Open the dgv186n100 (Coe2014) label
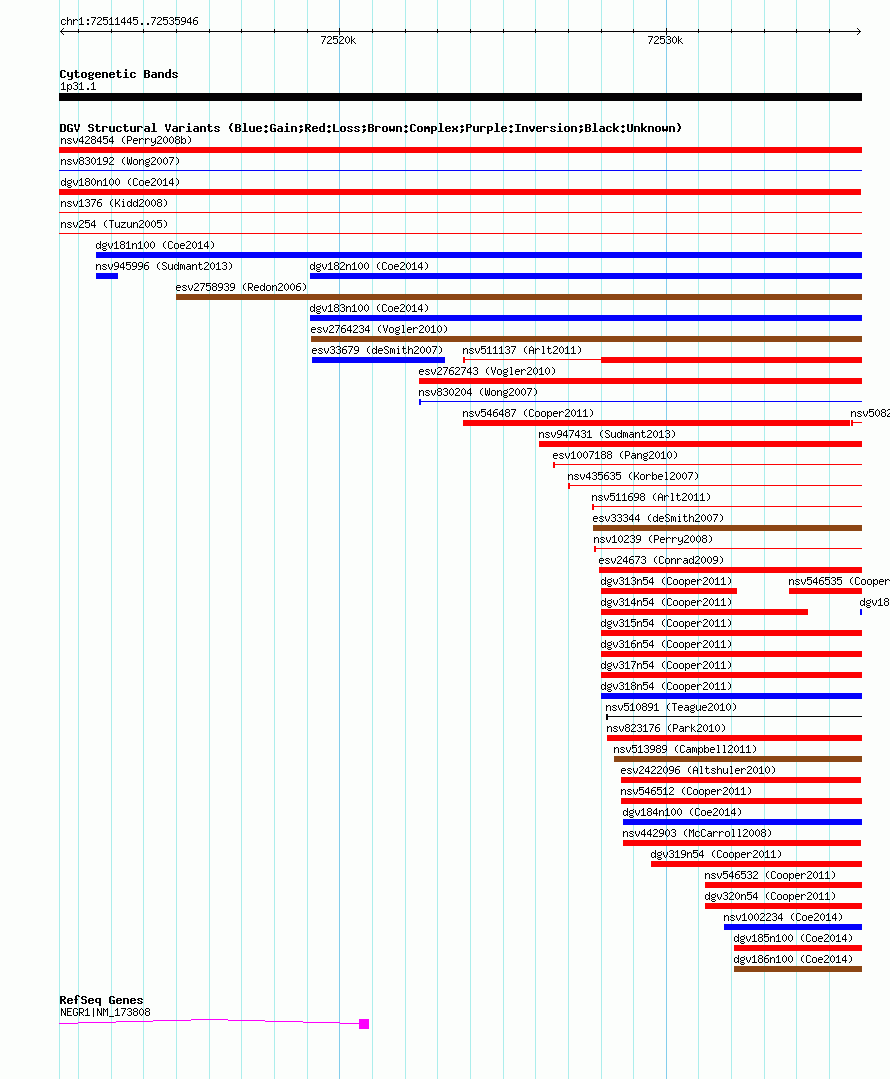This screenshot has height=1079, width=890. click(793, 959)
